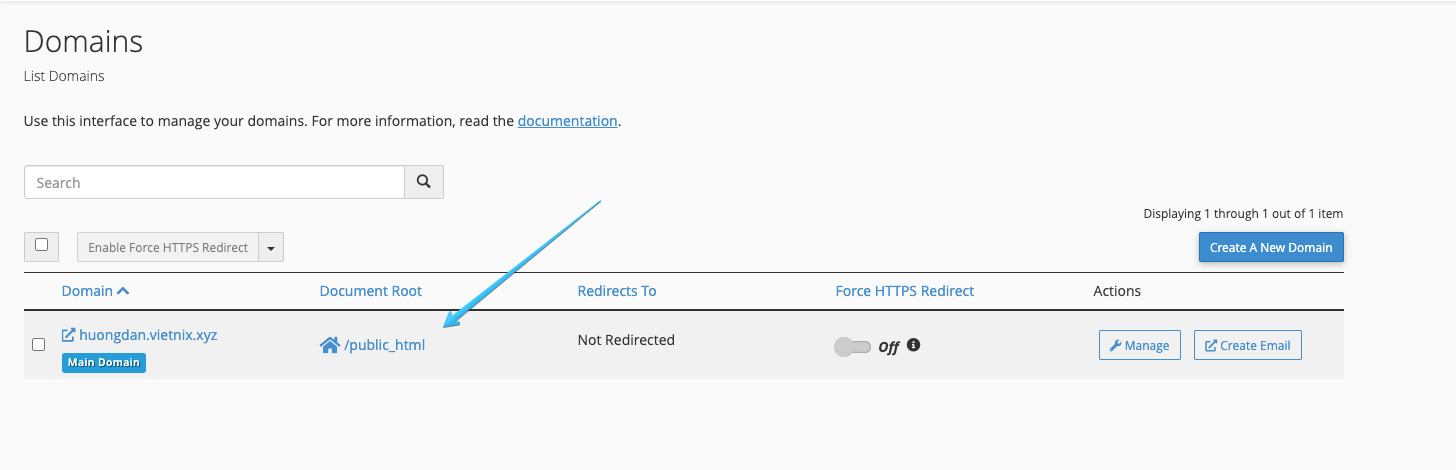Image resolution: width=1456 pixels, height=470 pixels.
Task: Open the /public_html document root link
Action: [x=385, y=346]
